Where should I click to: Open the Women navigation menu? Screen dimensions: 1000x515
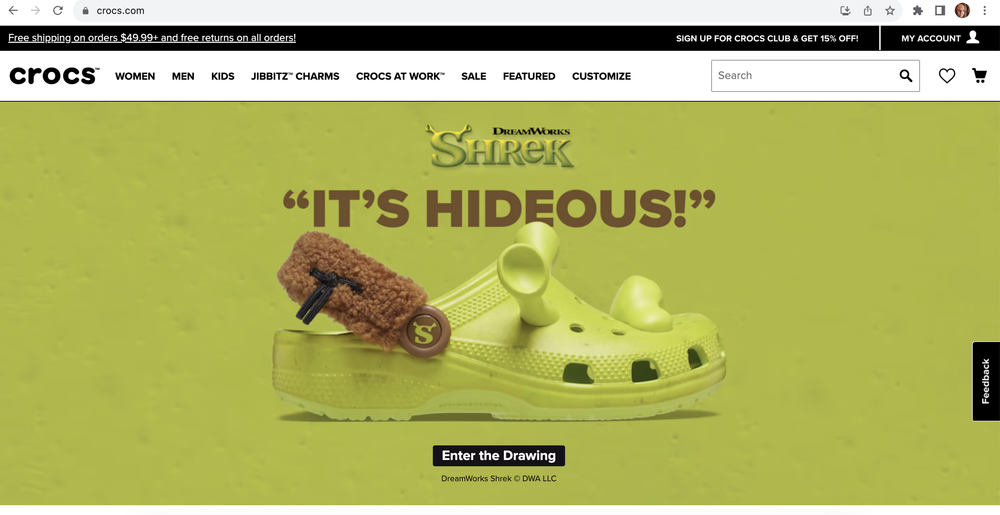pyautogui.click(x=135, y=76)
